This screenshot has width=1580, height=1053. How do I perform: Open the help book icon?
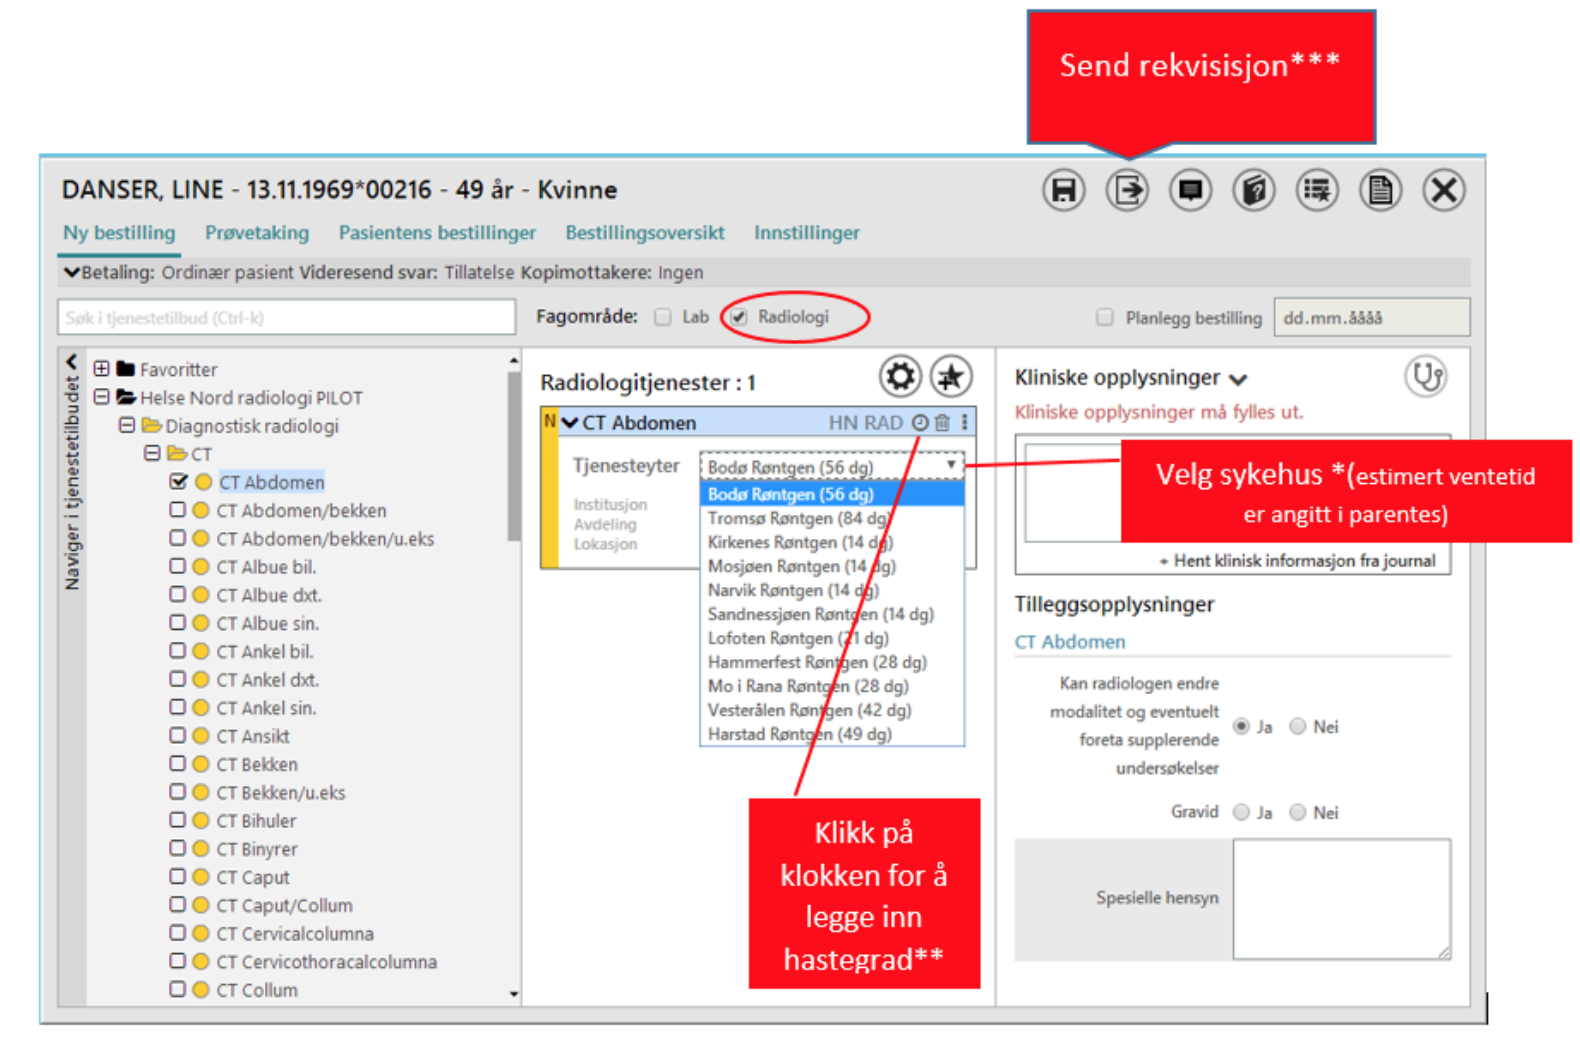[x=1253, y=190]
